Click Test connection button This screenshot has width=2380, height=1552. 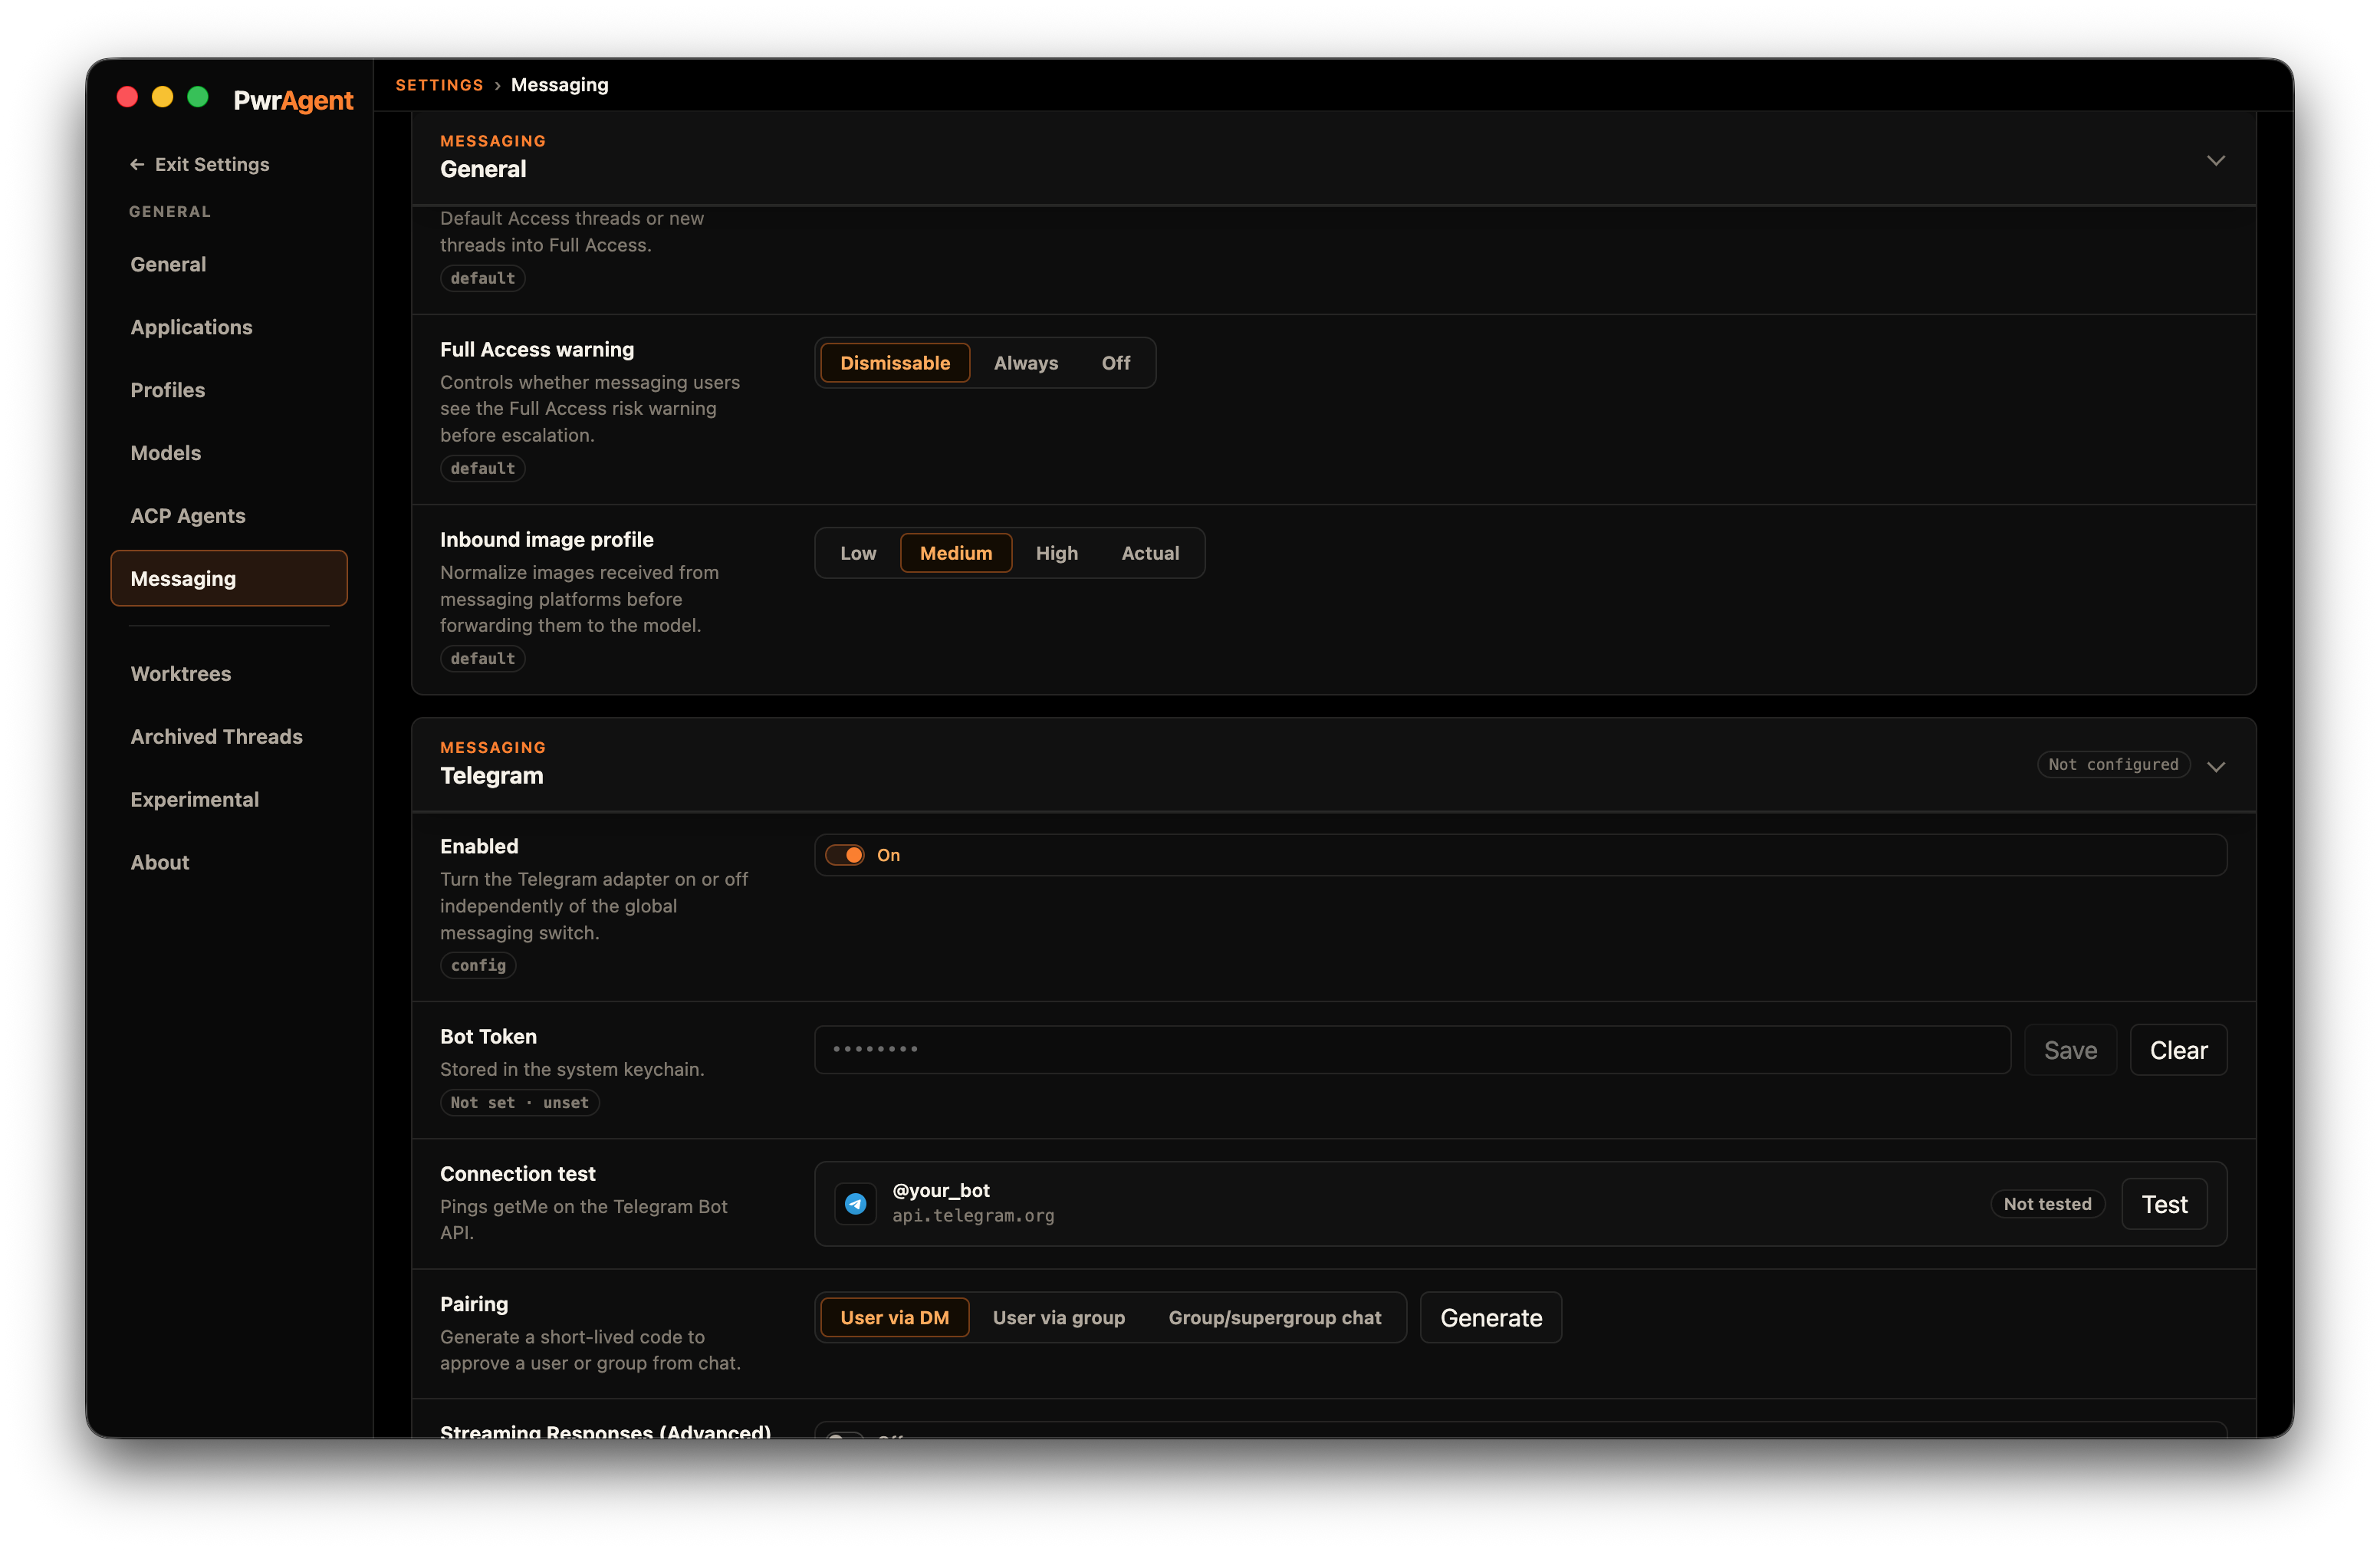[2164, 1204]
